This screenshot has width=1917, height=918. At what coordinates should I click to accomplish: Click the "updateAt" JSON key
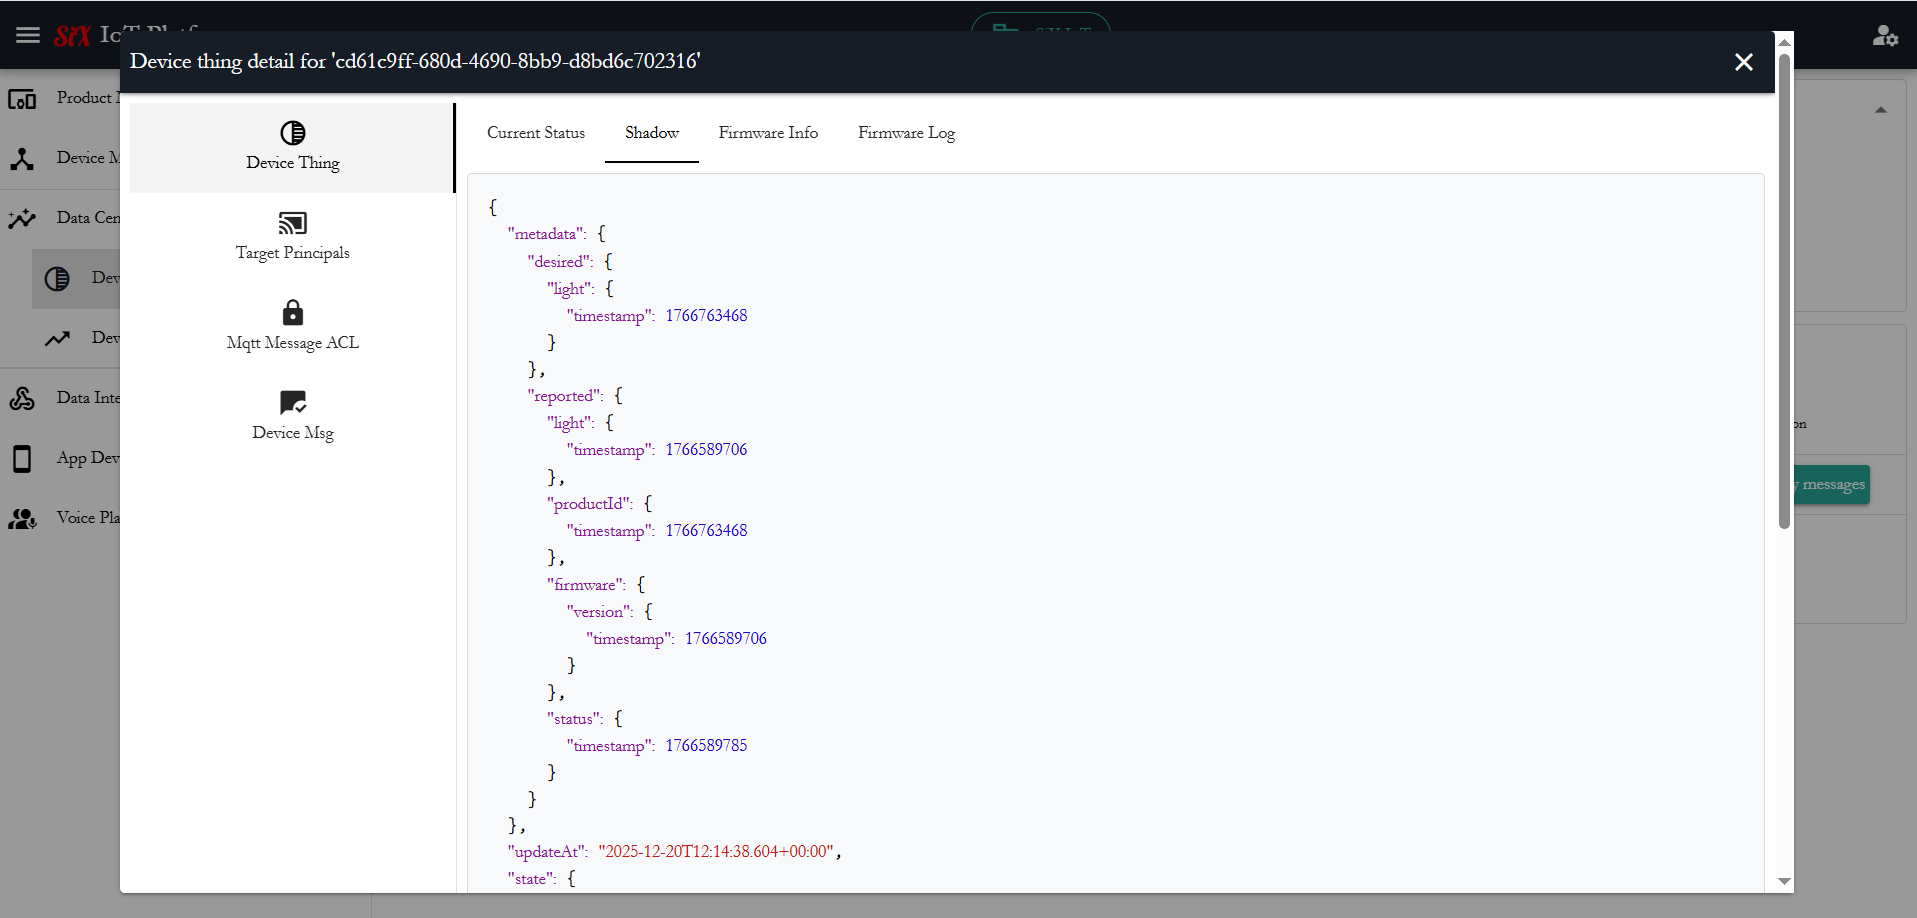click(548, 852)
